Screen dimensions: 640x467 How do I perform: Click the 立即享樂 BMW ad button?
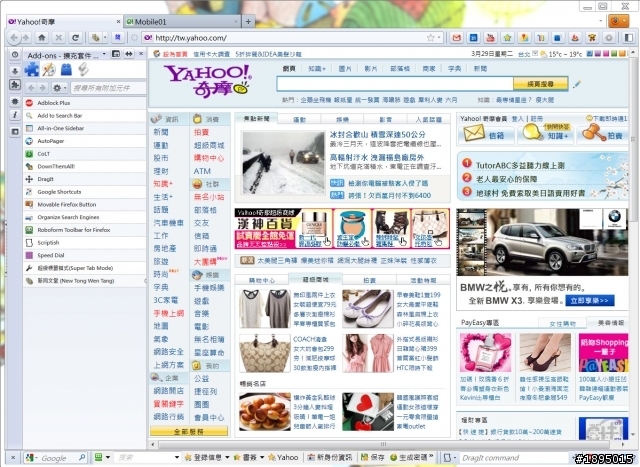coord(590,300)
